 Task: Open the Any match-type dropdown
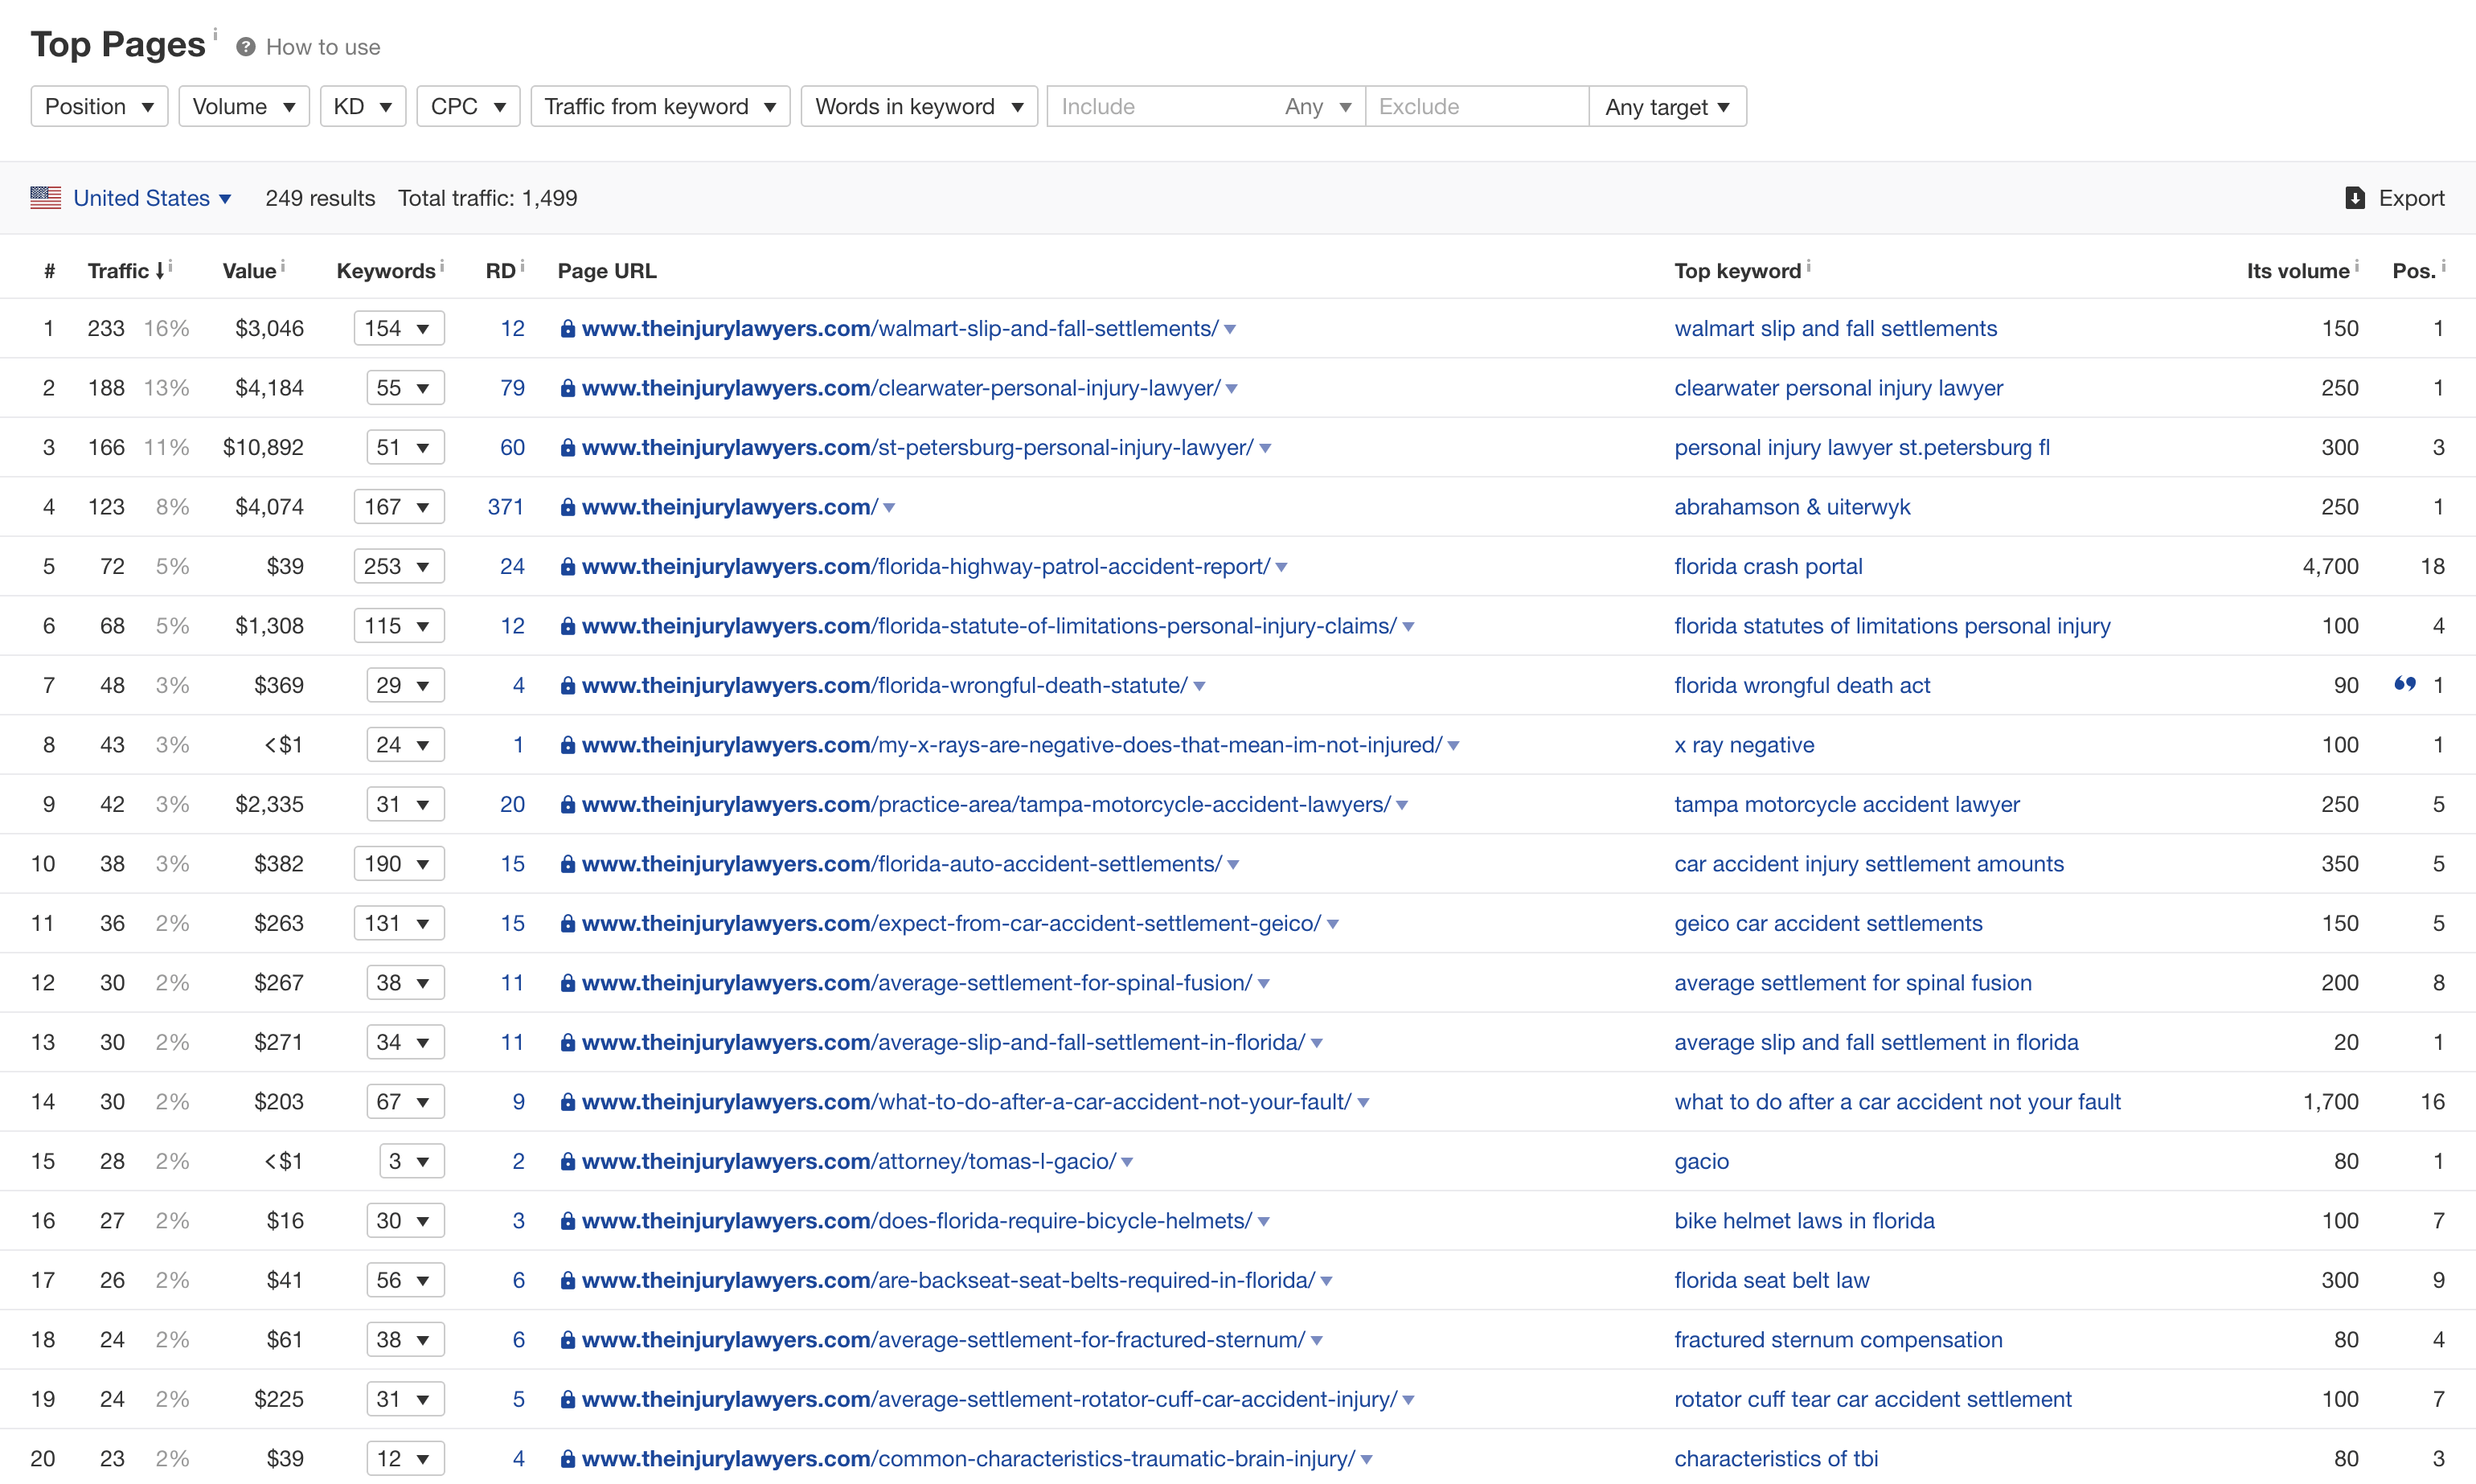click(1318, 106)
